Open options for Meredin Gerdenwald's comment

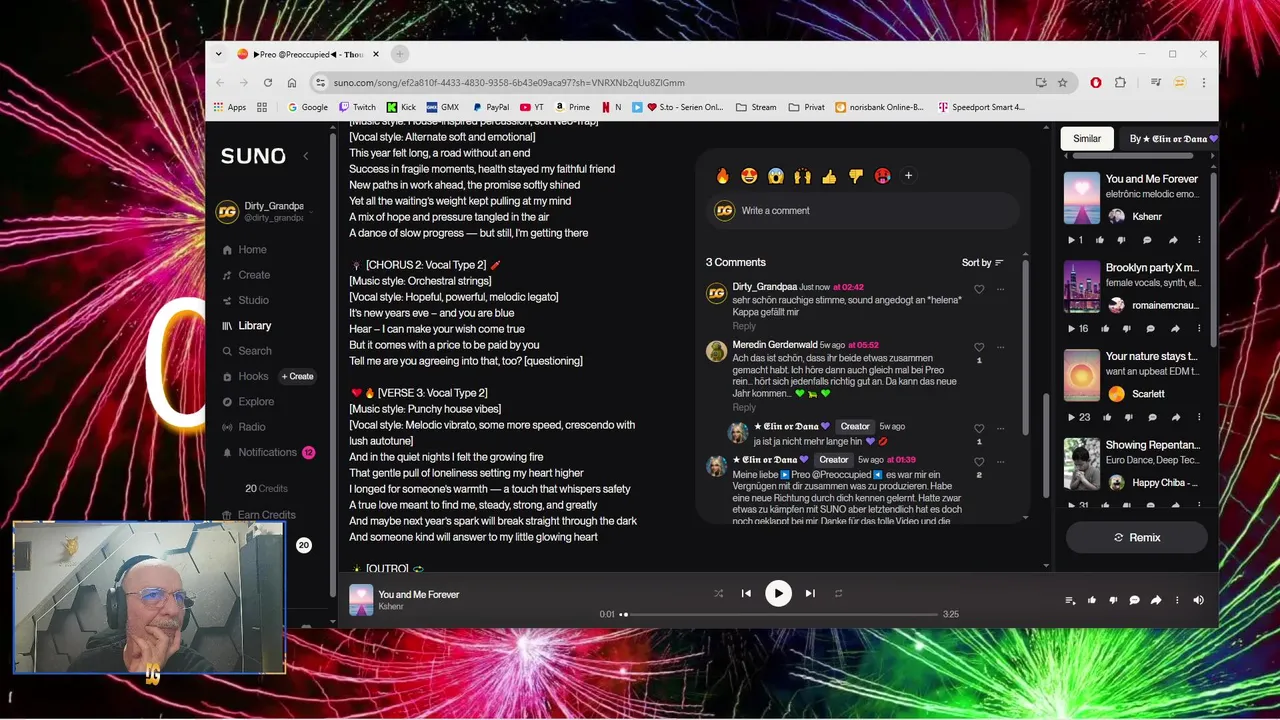(x=1000, y=348)
